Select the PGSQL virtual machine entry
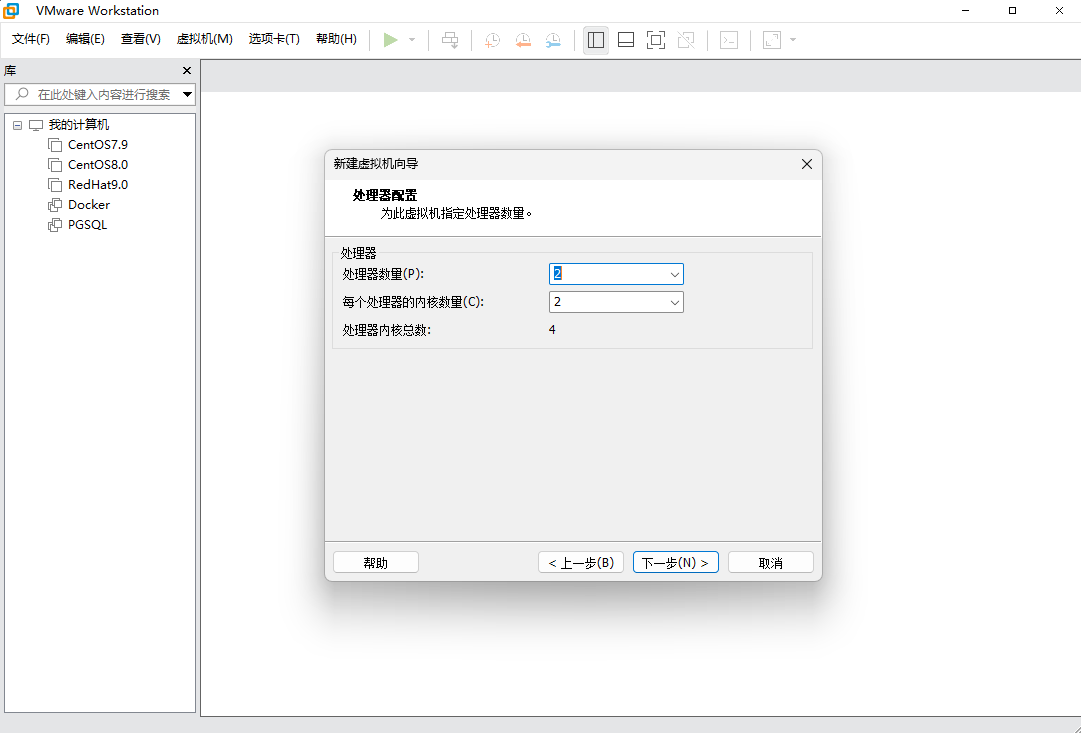Viewport: 1081px width, 733px height. tap(88, 225)
